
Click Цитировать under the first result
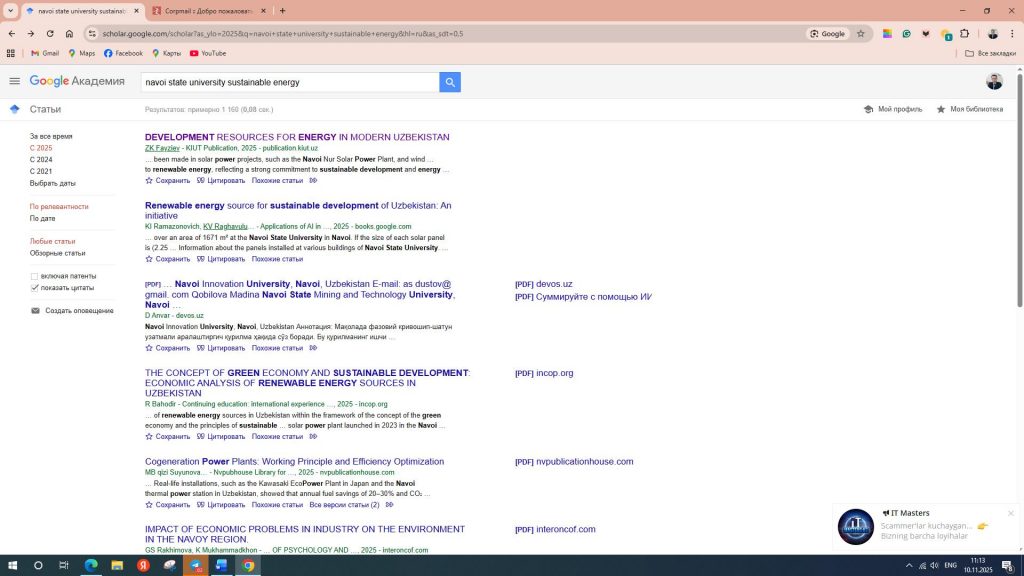(x=221, y=181)
